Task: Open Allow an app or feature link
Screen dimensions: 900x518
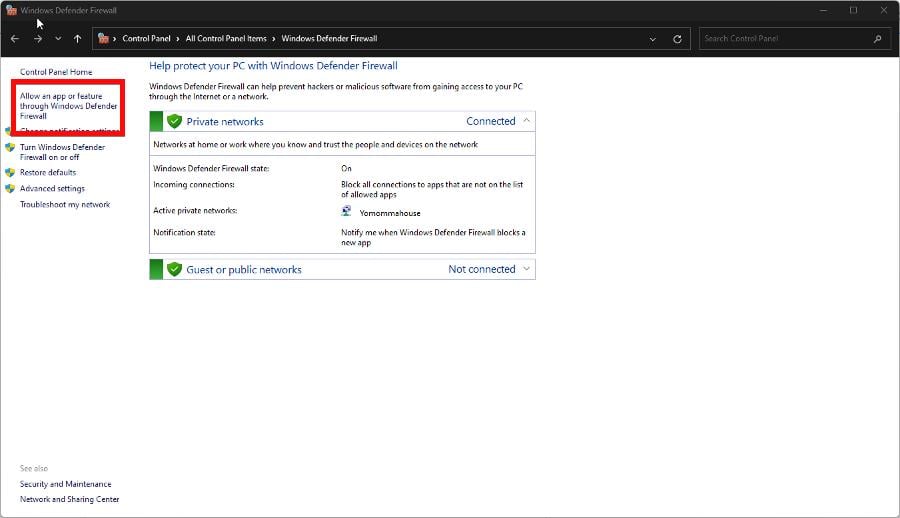Action: click(x=68, y=106)
